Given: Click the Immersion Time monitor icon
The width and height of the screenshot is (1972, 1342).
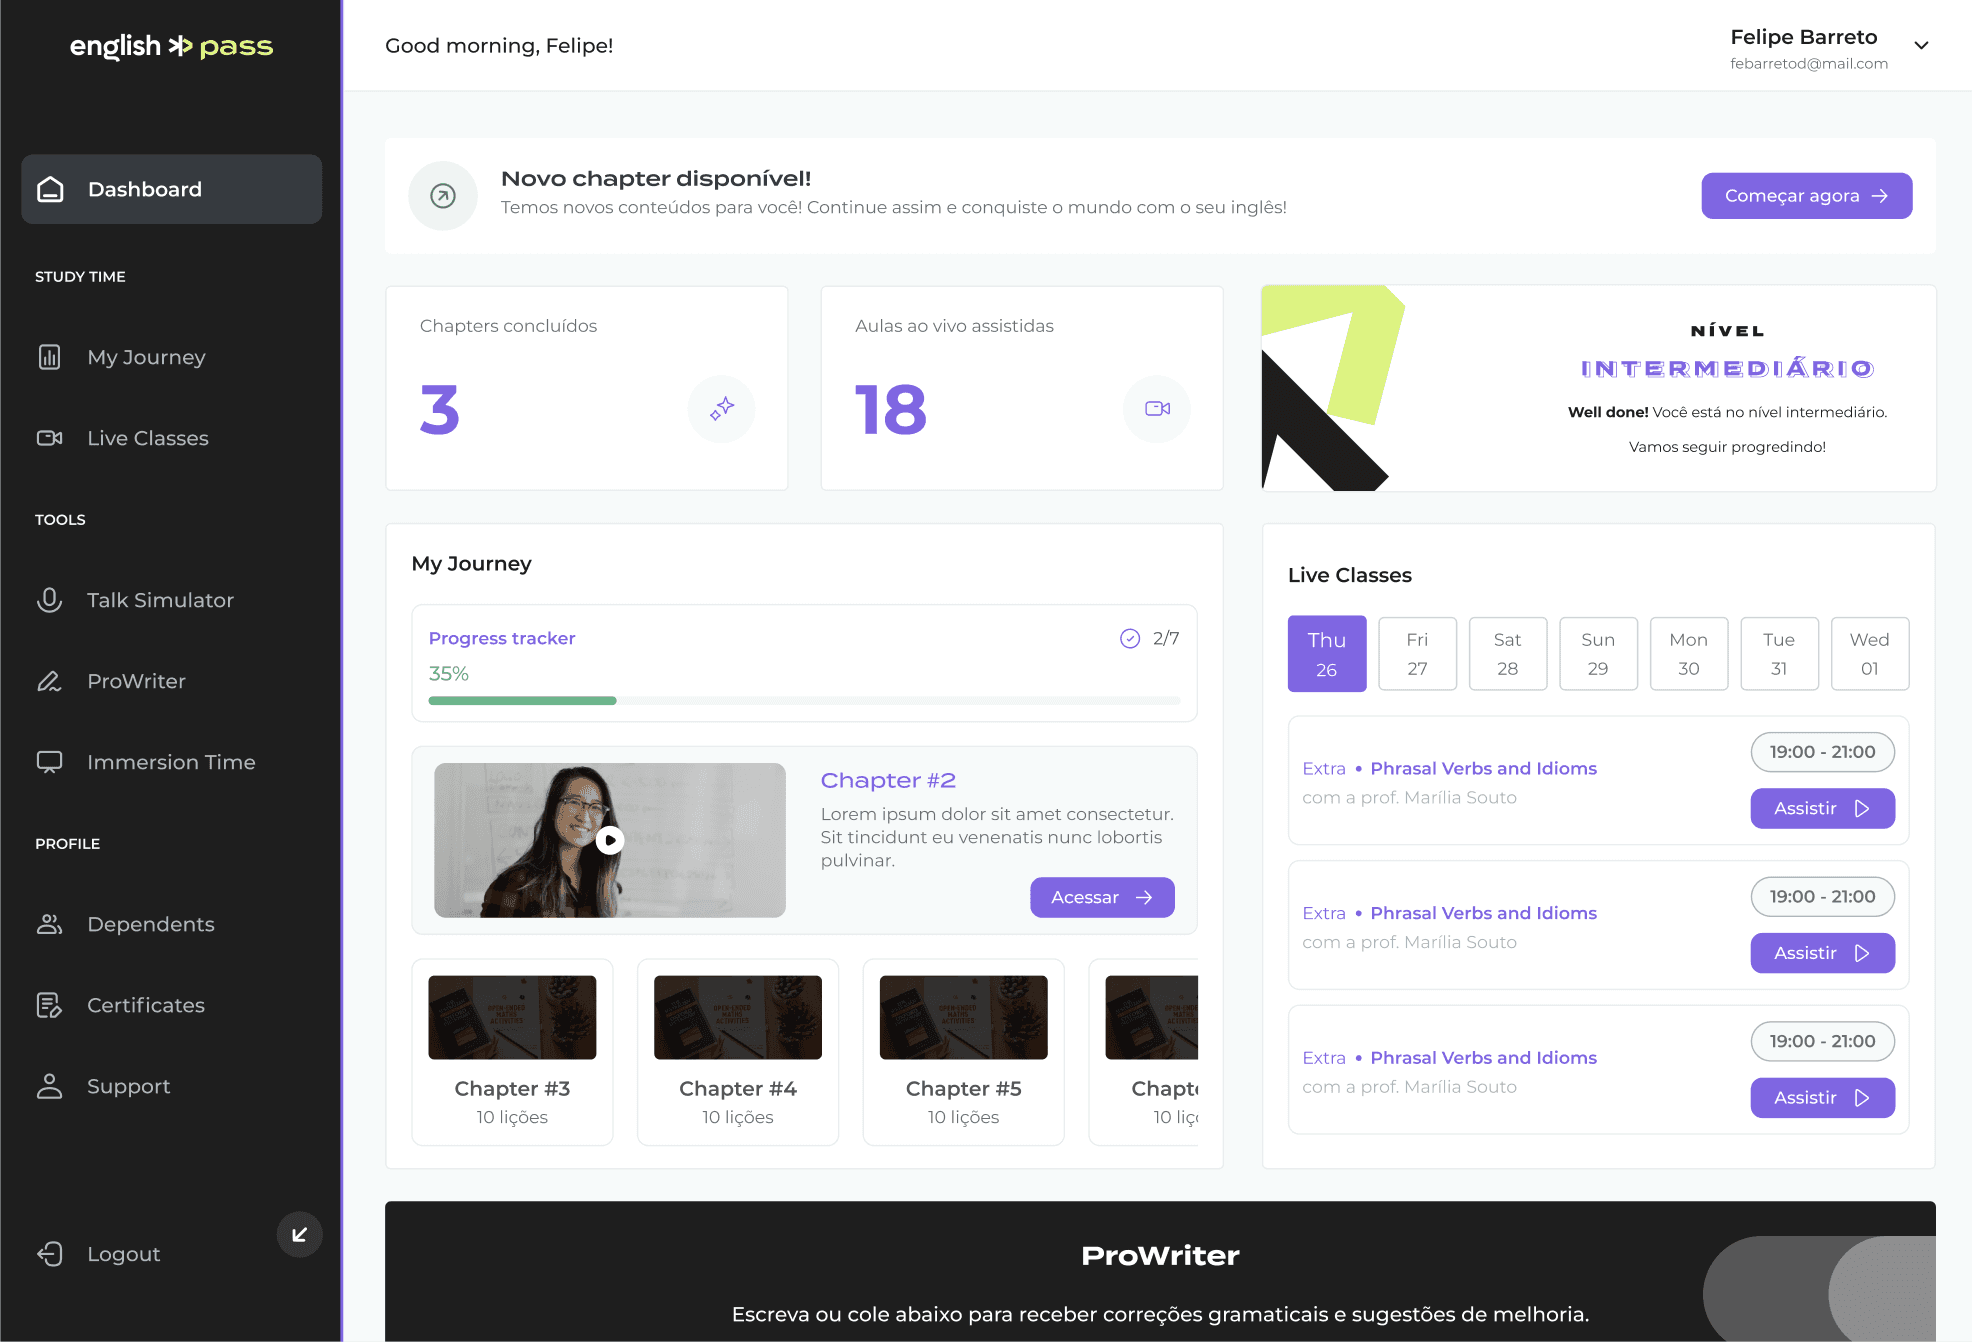Looking at the screenshot, I should 49,762.
